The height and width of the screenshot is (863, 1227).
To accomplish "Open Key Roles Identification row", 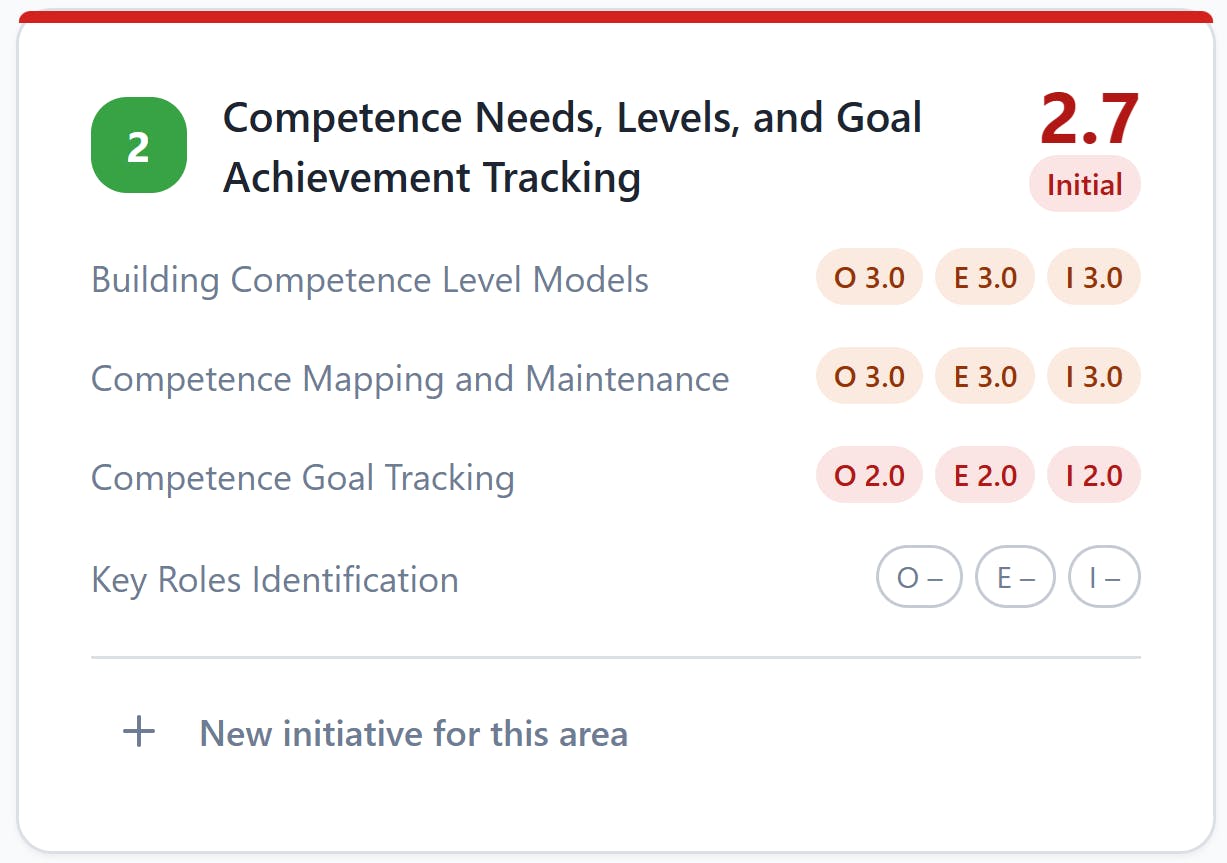I will tap(616, 578).
